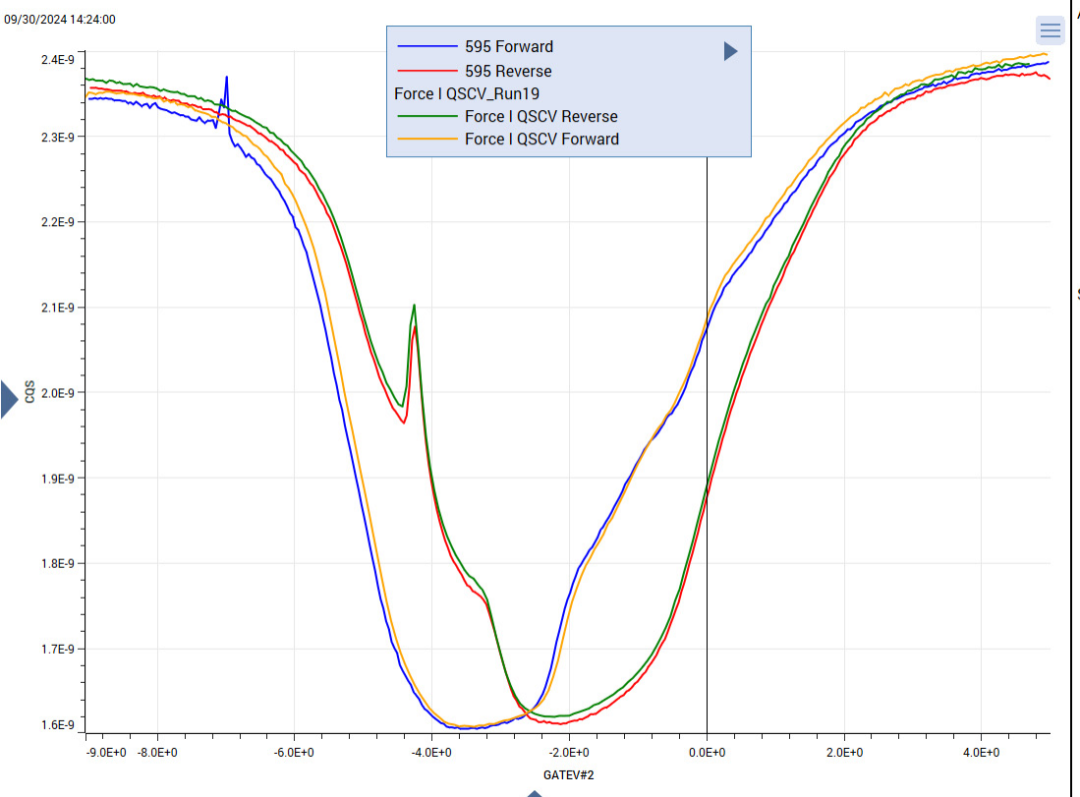
Task: Toggle the 595 Reverse legend entry
Action: [x=508, y=71]
